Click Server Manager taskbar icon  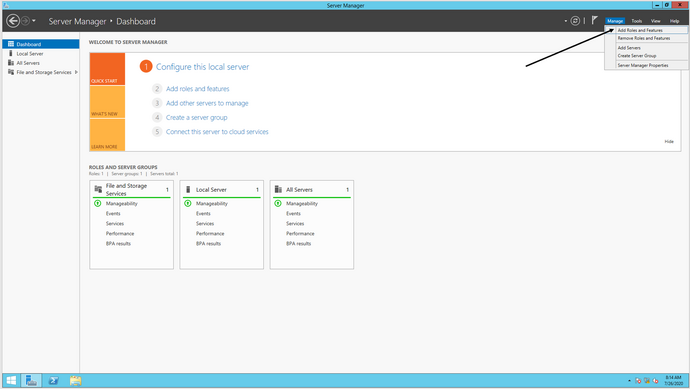tap(31, 380)
